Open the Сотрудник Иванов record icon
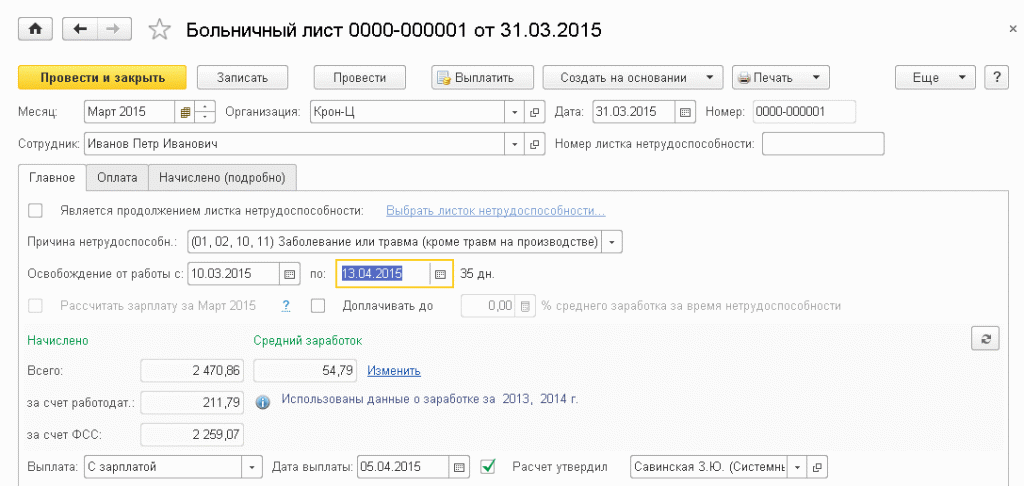Screen dimensions: 1024x486 (535, 144)
